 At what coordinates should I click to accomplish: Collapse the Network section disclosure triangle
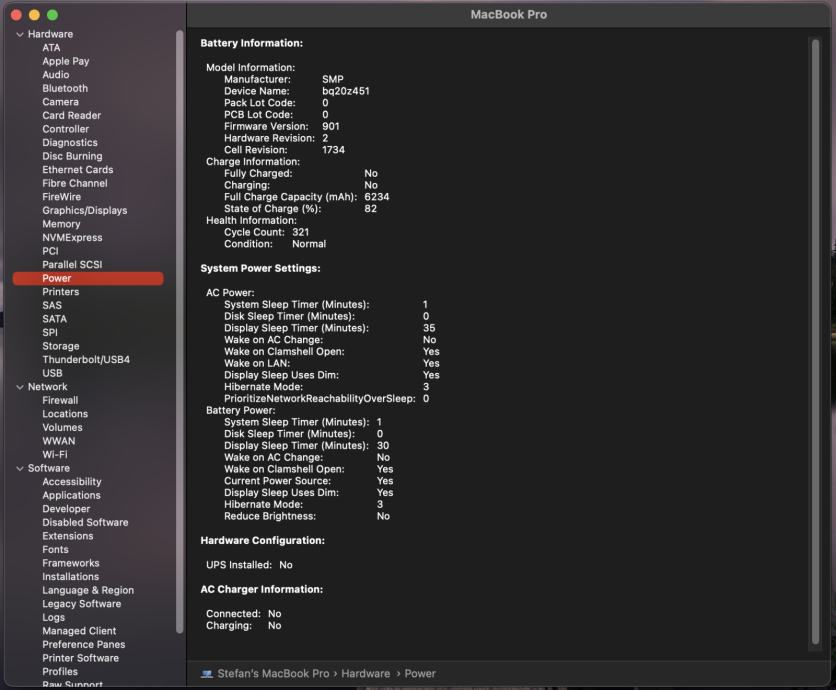click(20, 387)
